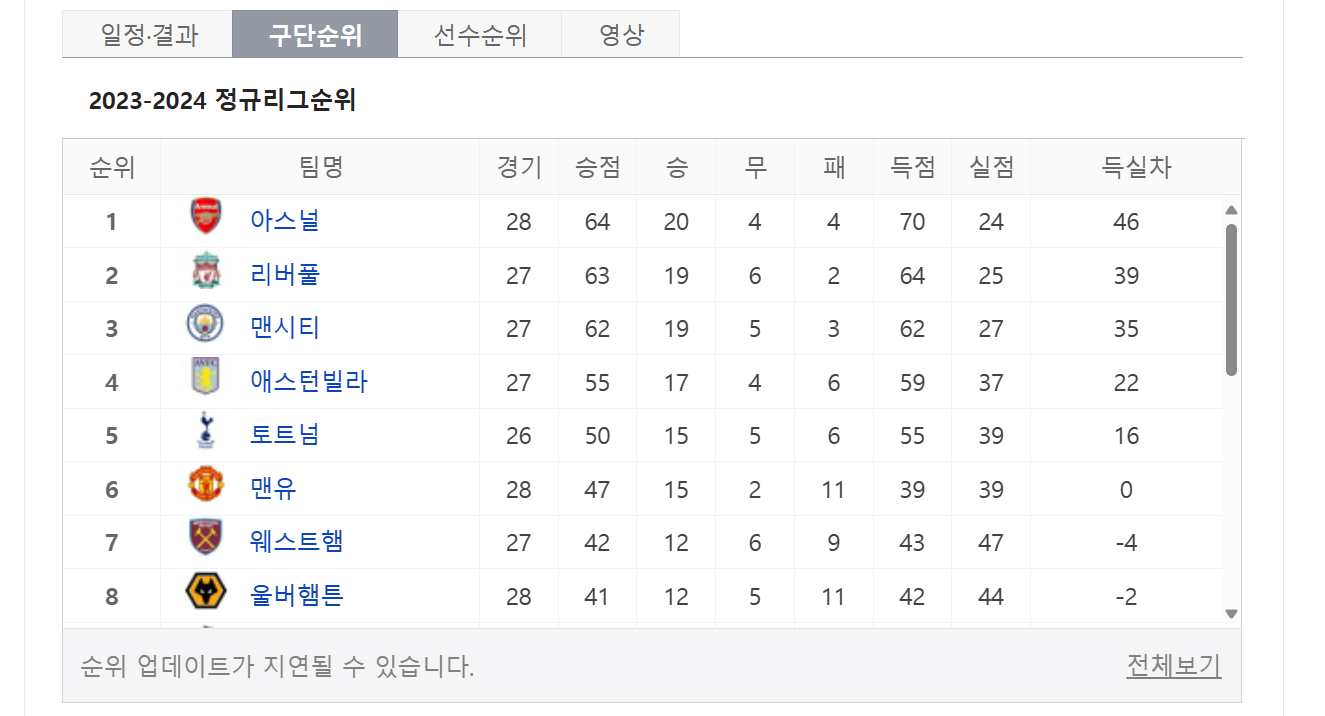Click the 승점 column header
1325x716 pixels.
(597, 167)
